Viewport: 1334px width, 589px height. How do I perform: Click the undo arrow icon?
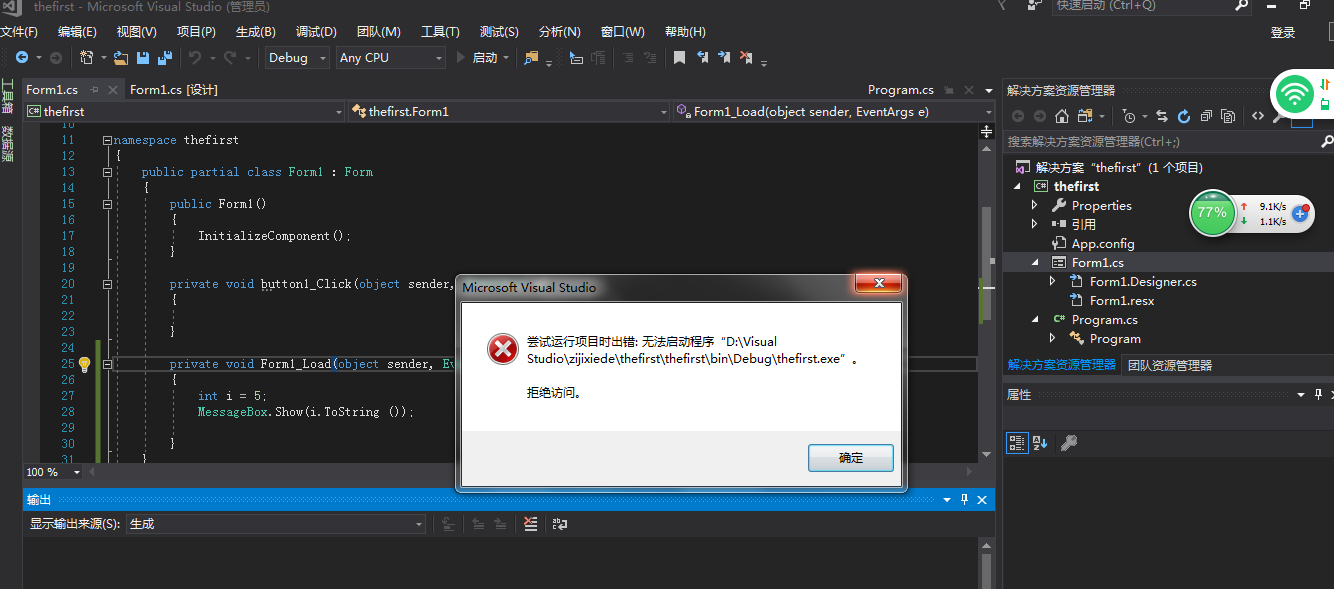pos(195,58)
